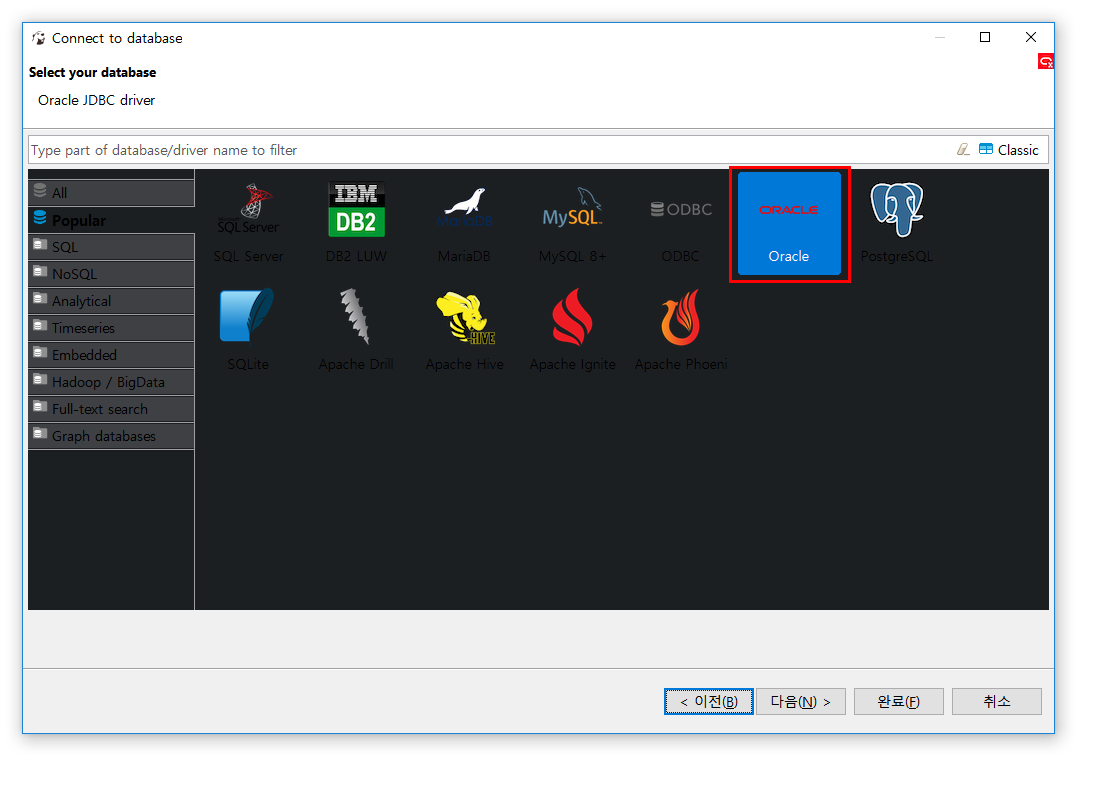Viewport: 1109px width, 789px height.
Task: Maximize the Connect to database window
Action: [985, 37]
